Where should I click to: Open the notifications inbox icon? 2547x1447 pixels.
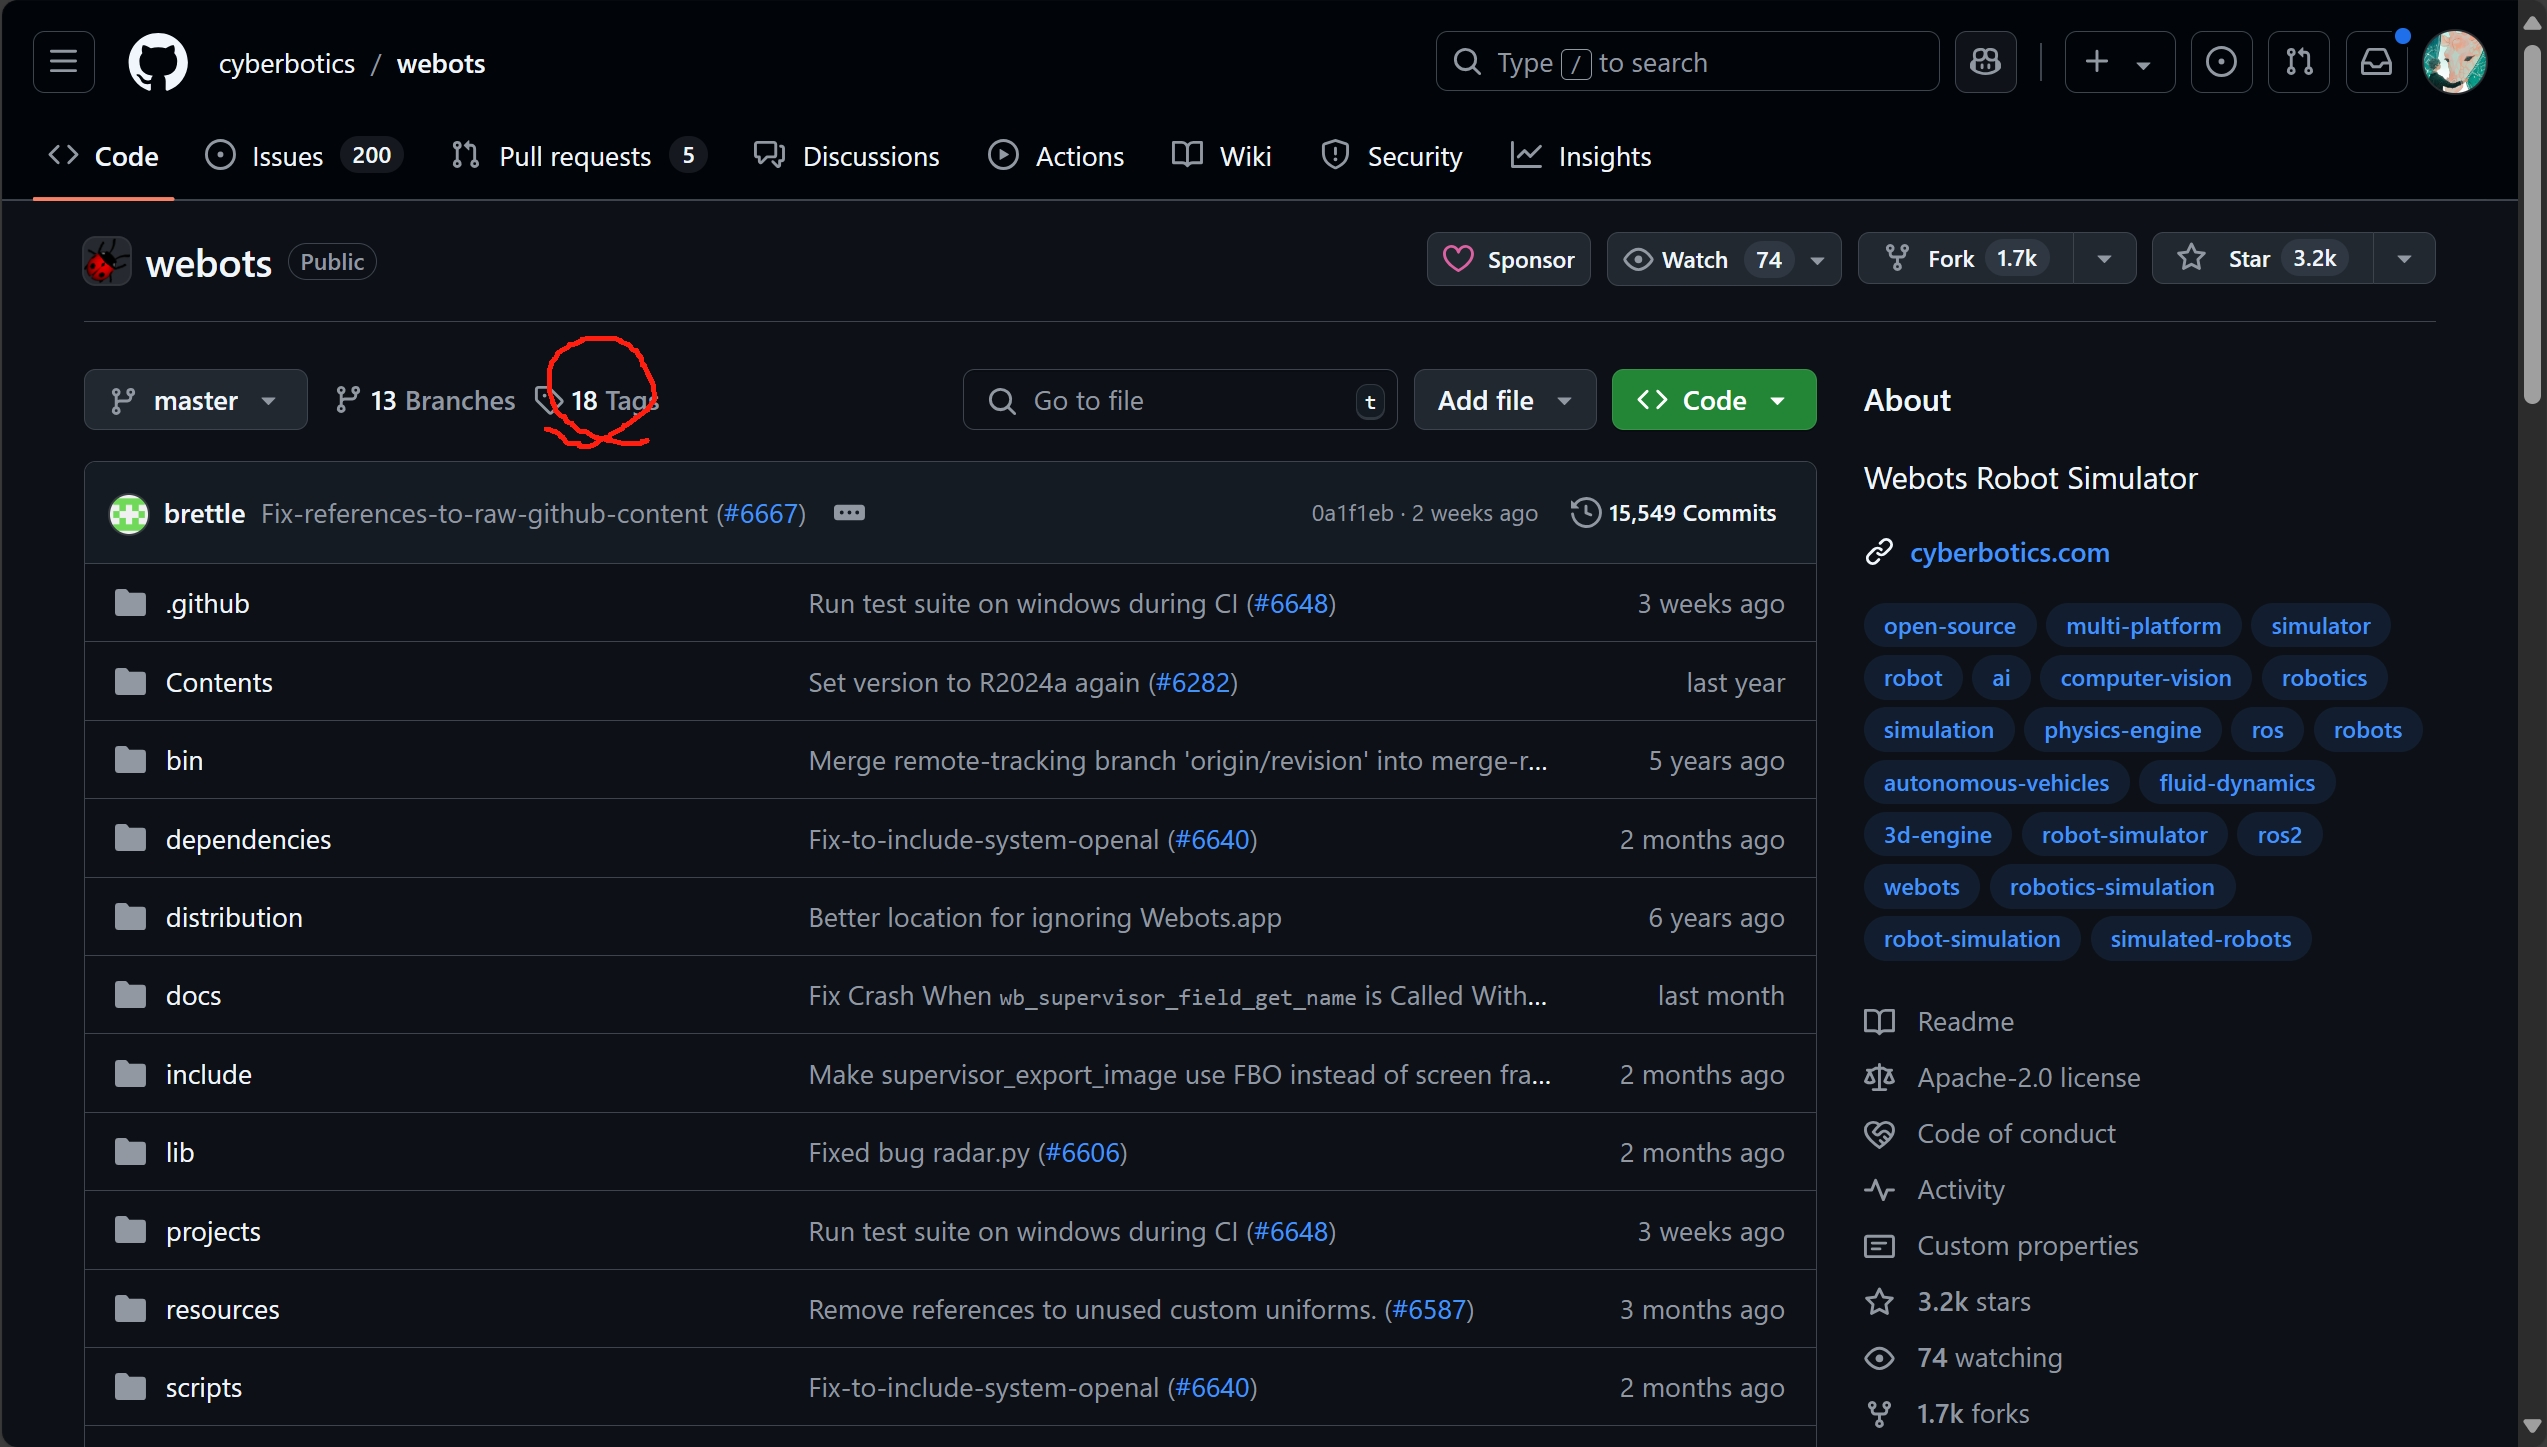(x=2376, y=62)
